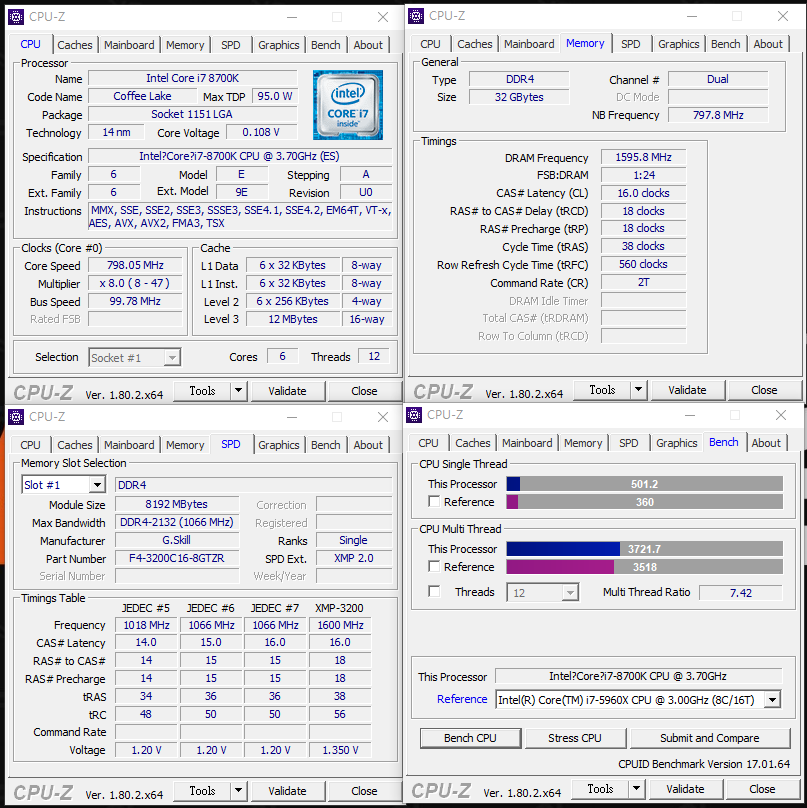807x808 pixels.
Task: Click CPU-Z app icon in Bench window title bar
Action: [x=414, y=415]
